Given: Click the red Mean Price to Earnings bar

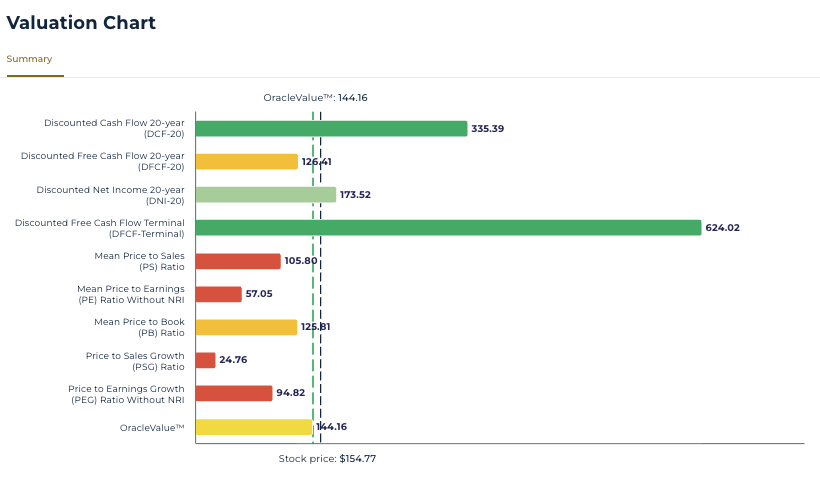Looking at the screenshot, I should coord(219,294).
